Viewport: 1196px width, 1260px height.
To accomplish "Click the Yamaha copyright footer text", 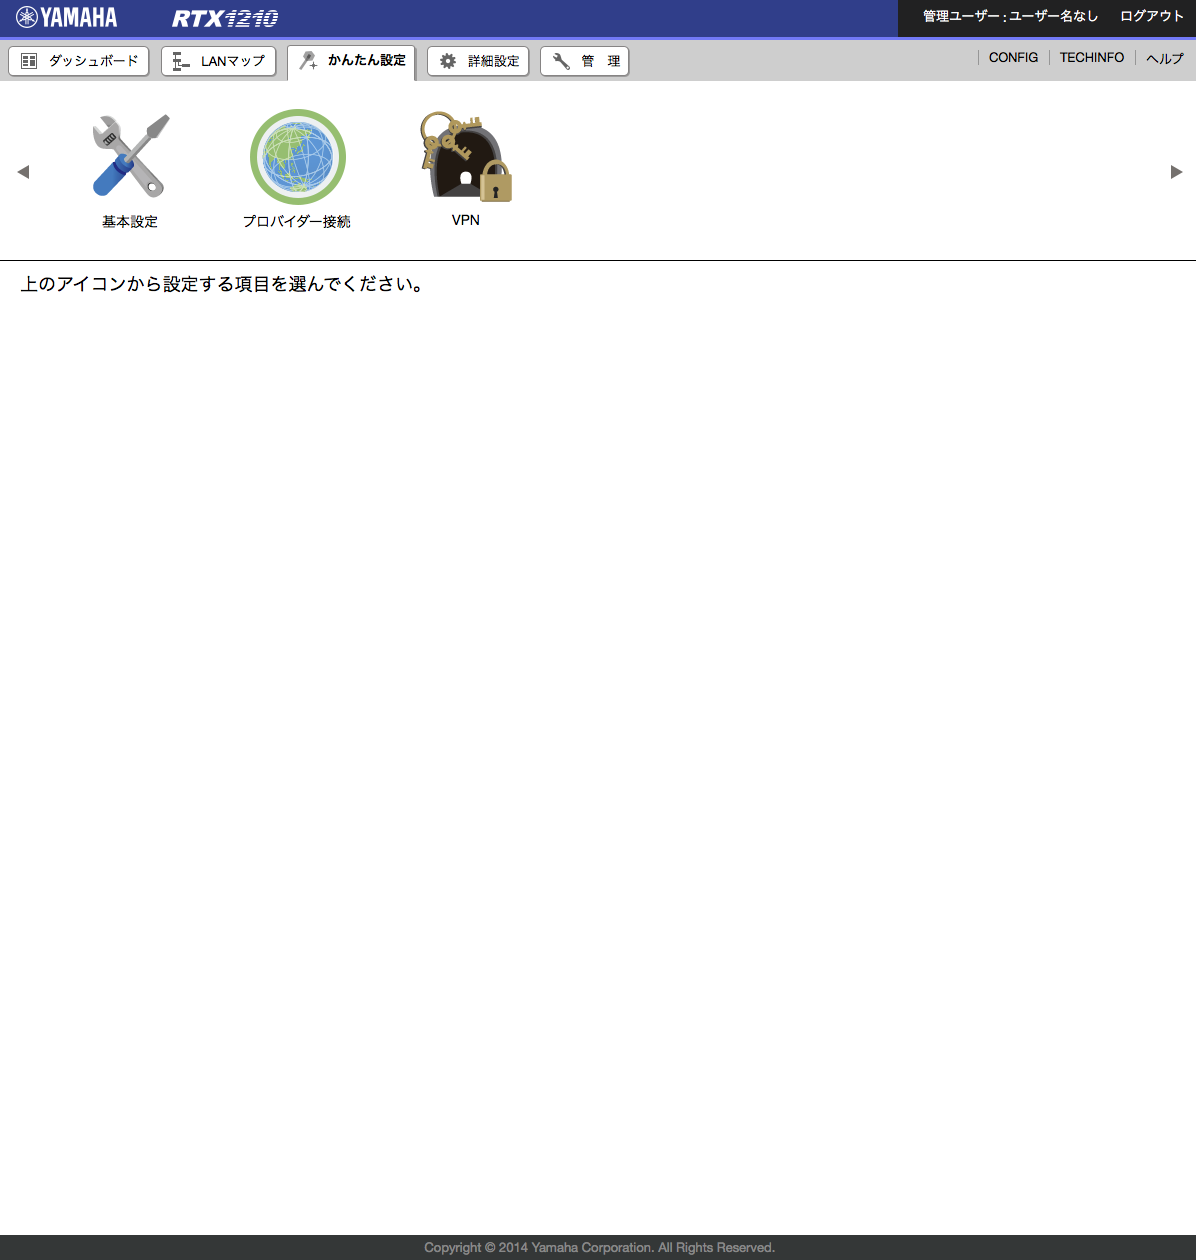I will [x=599, y=1248].
